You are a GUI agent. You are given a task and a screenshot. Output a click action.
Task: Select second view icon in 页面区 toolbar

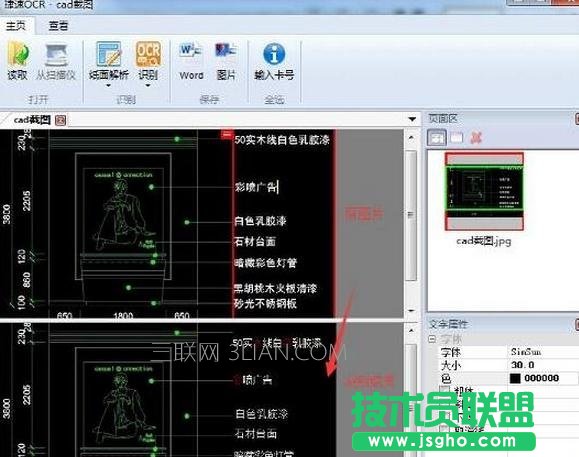457,138
